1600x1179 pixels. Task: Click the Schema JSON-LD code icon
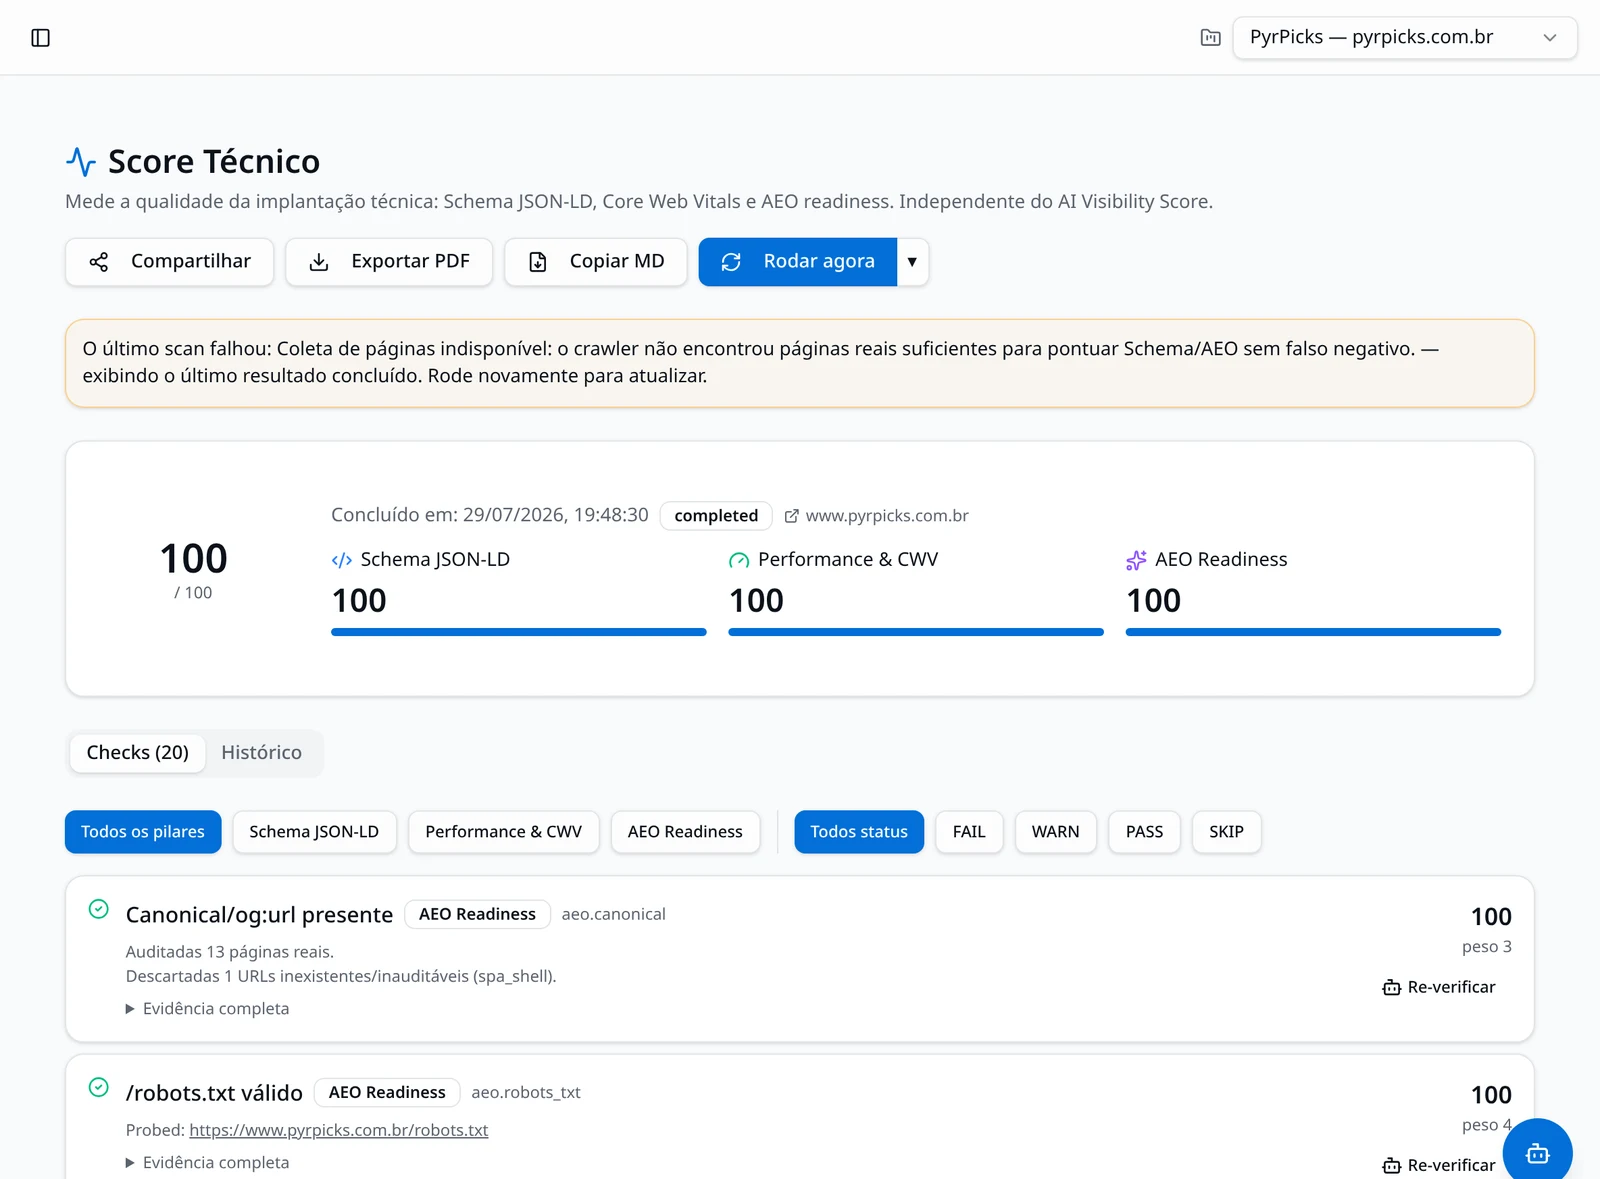tap(342, 560)
